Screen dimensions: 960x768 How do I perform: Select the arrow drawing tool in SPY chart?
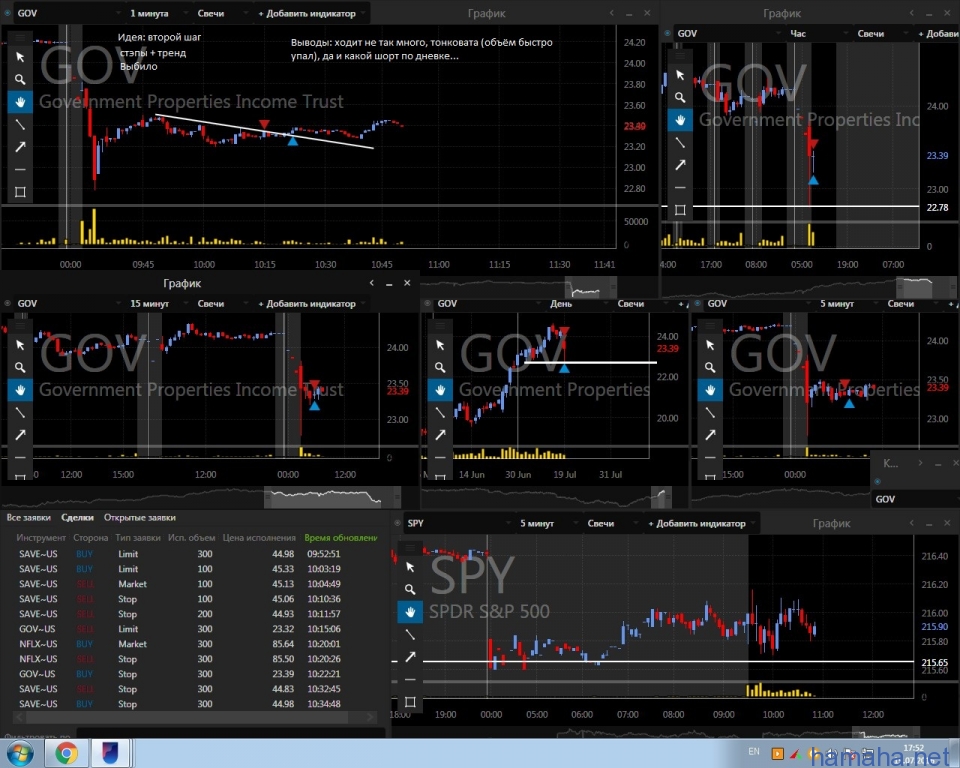pyautogui.click(x=410, y=657)
